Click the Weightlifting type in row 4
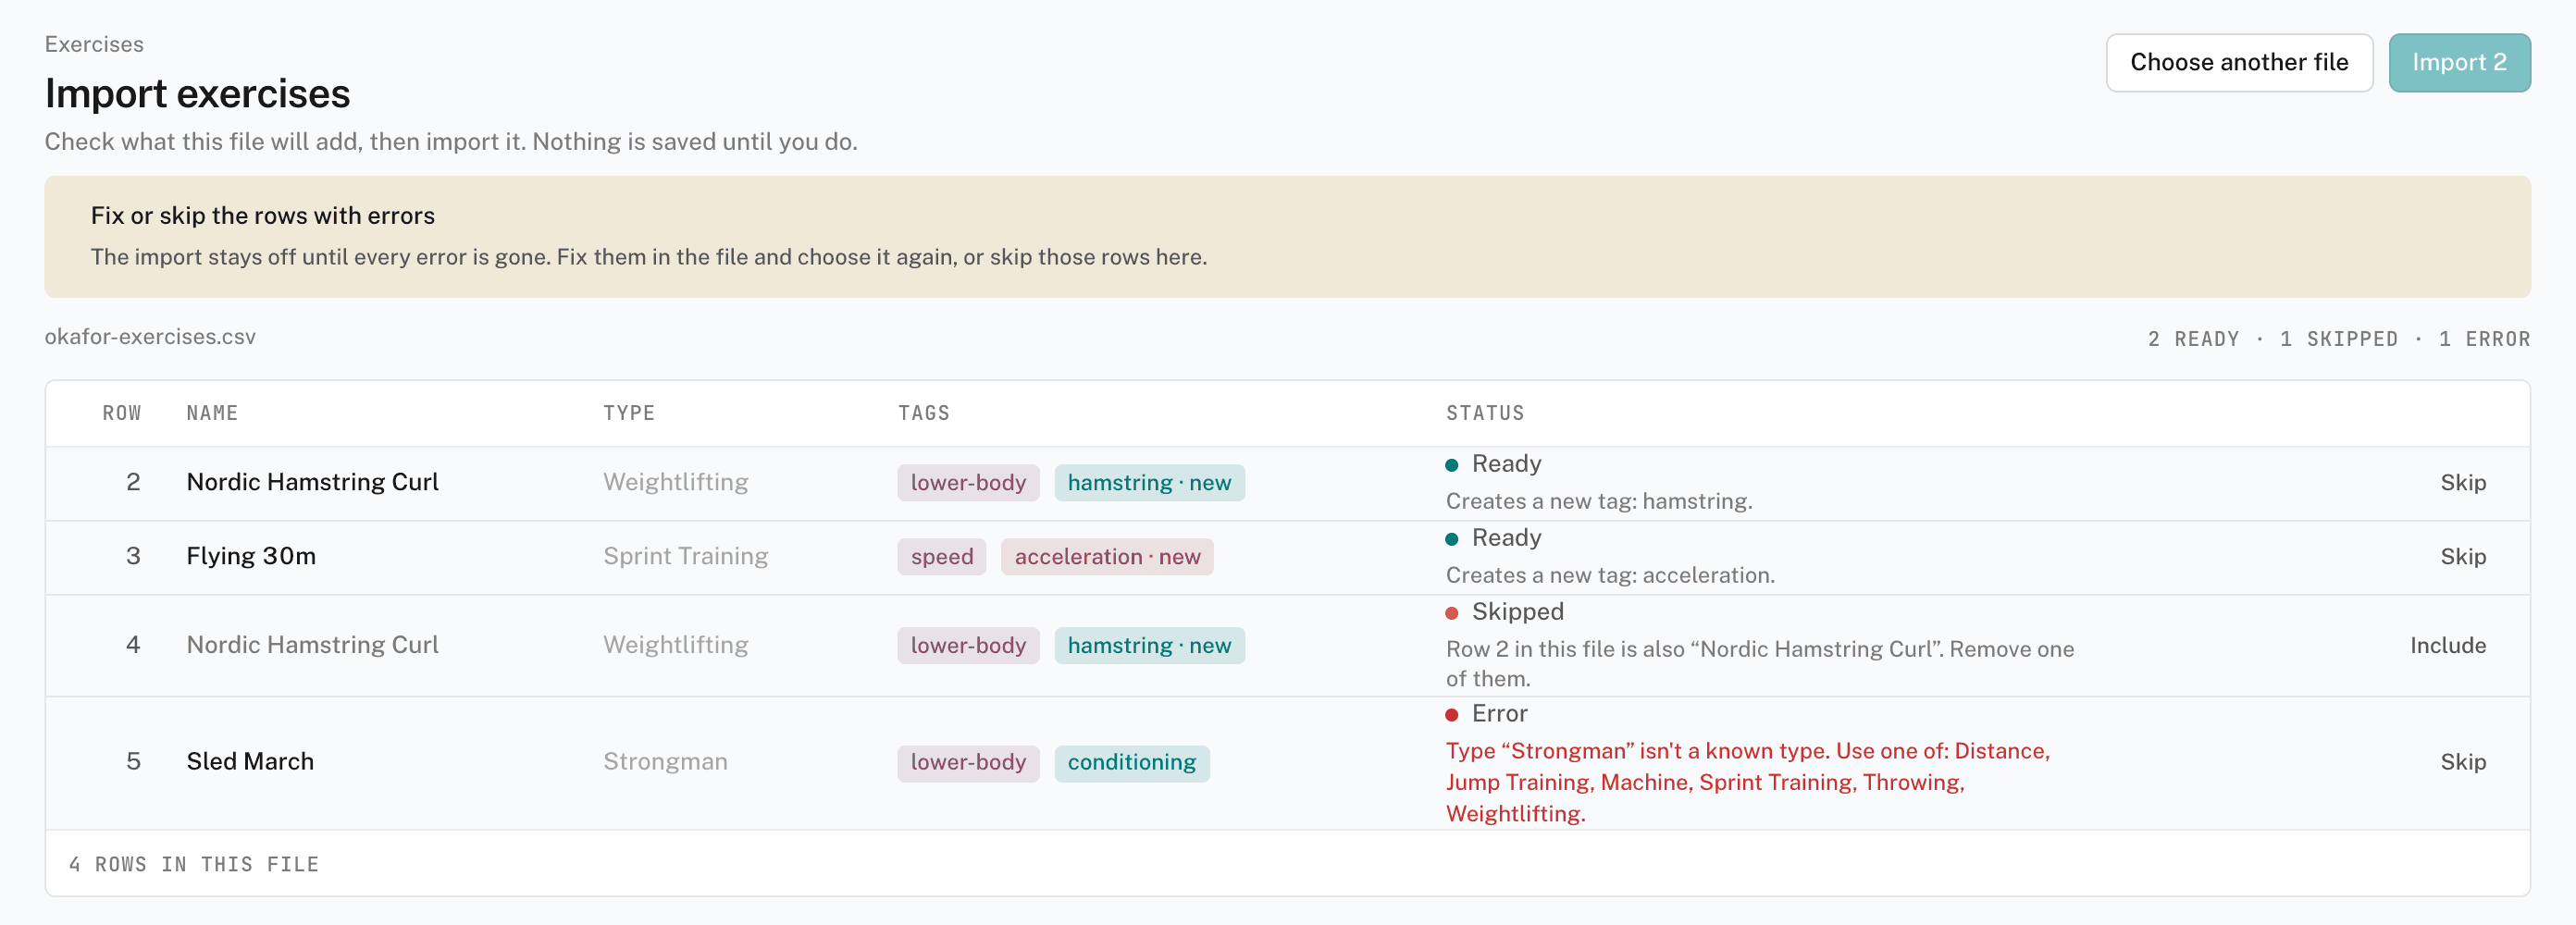 (675, 645)
